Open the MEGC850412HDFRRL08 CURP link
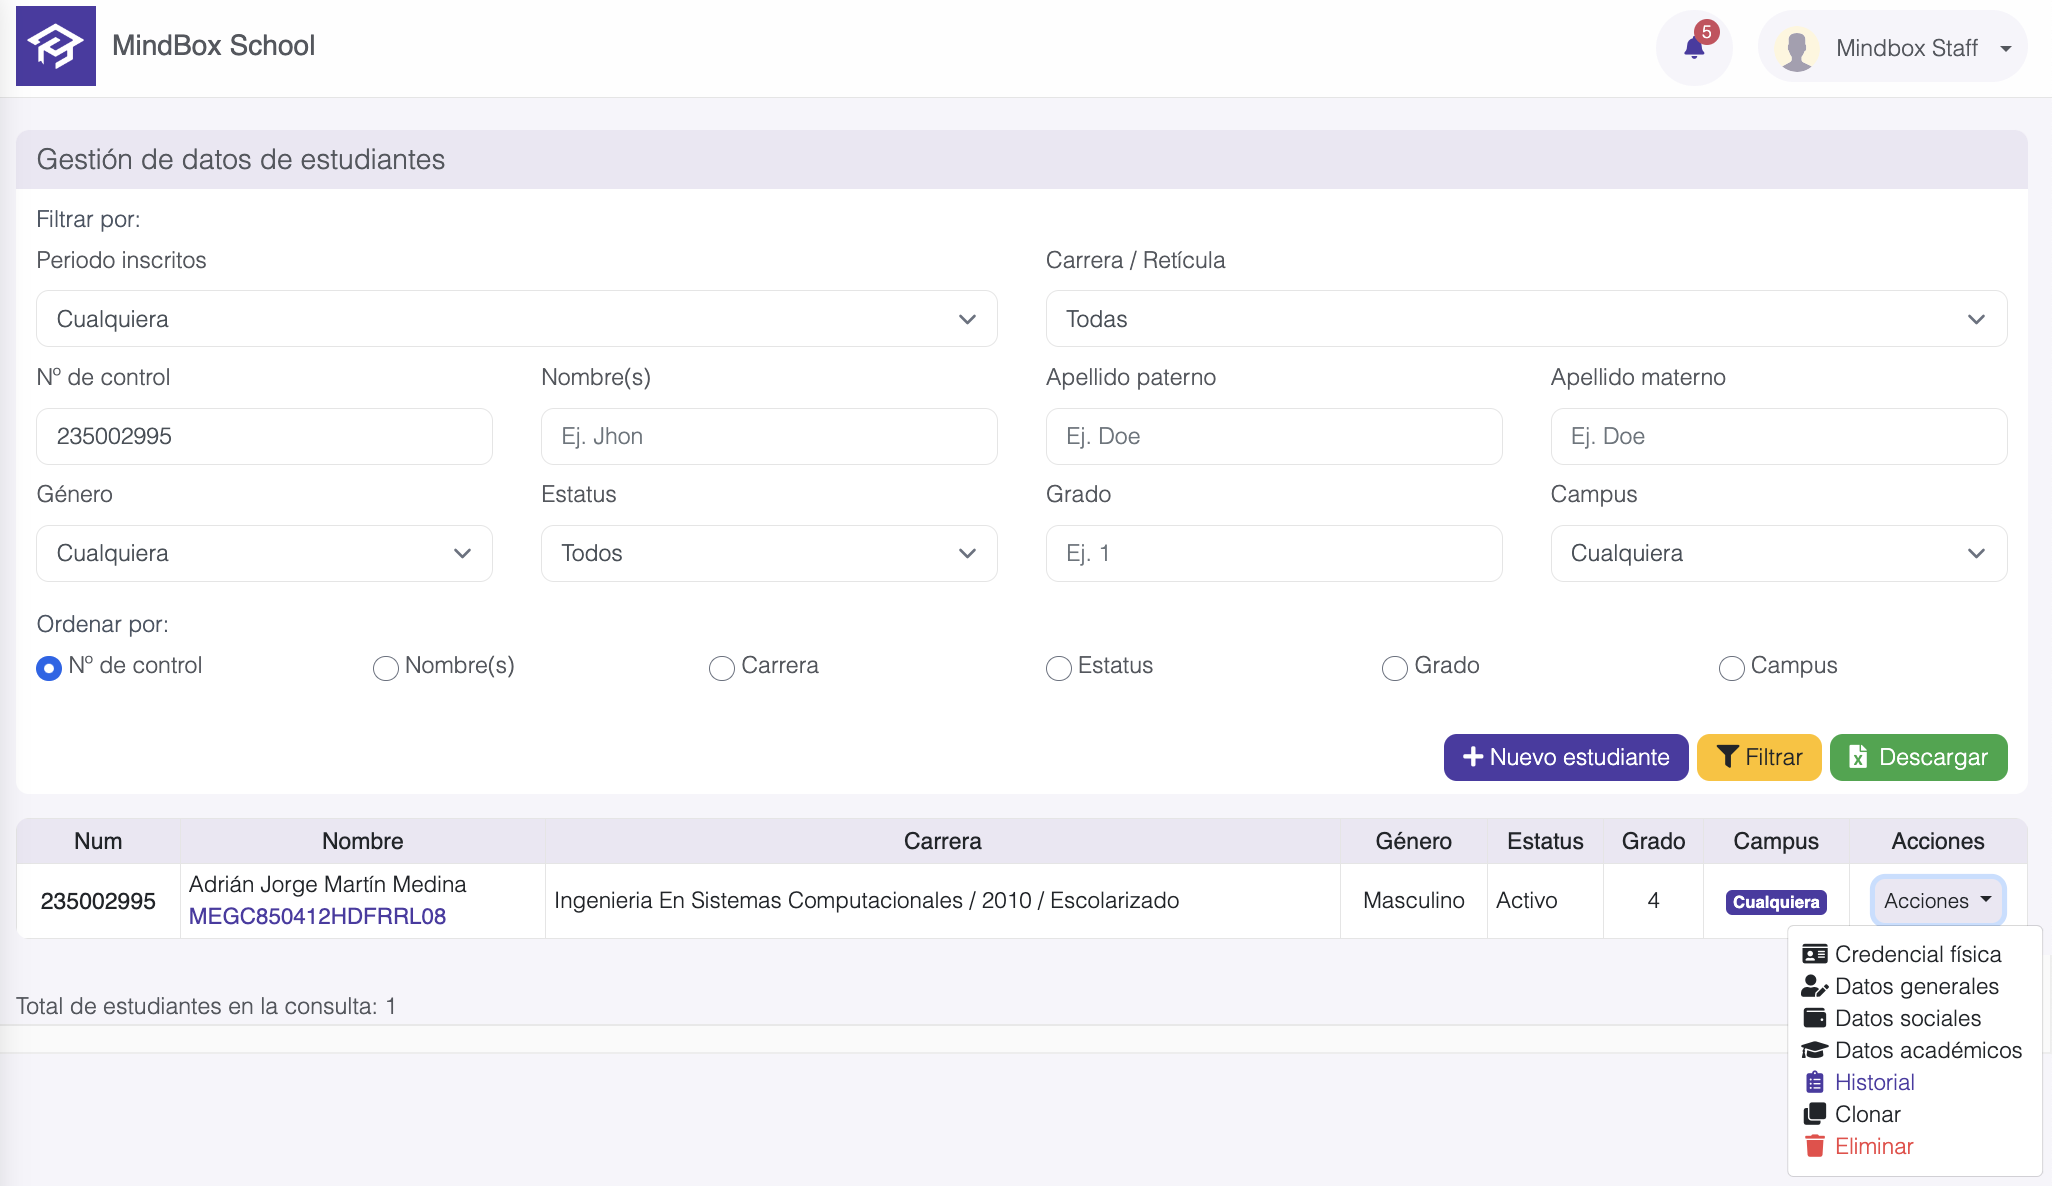Viewport: 2052px width, 1186px height. tap(317, 916)
